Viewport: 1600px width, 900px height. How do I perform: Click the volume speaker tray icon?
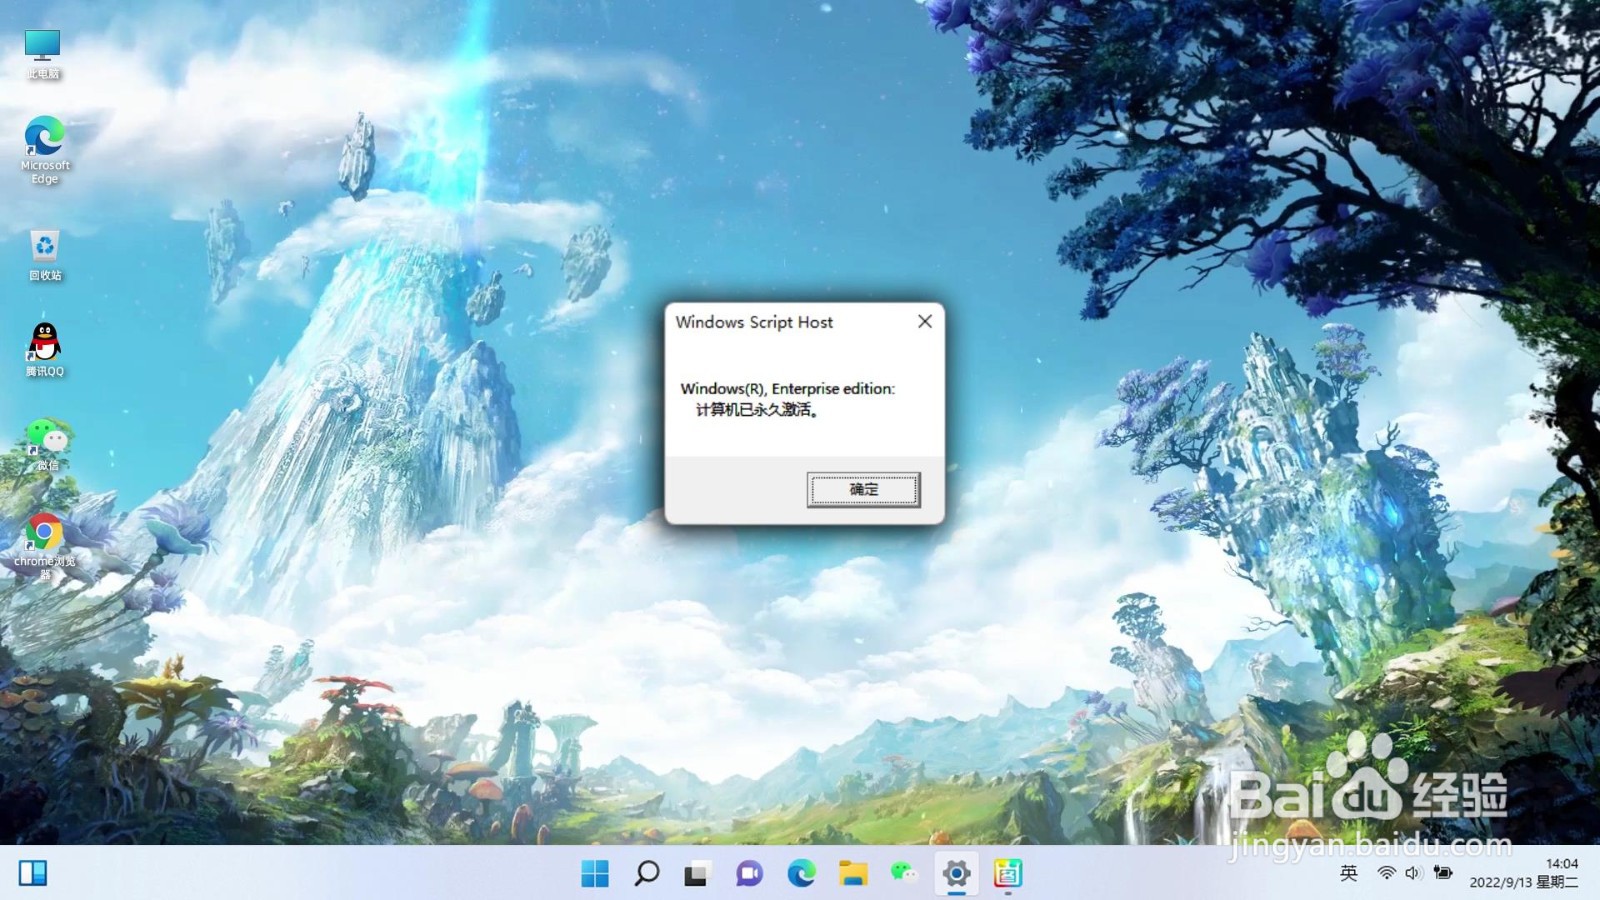(x=1413, y=873)
